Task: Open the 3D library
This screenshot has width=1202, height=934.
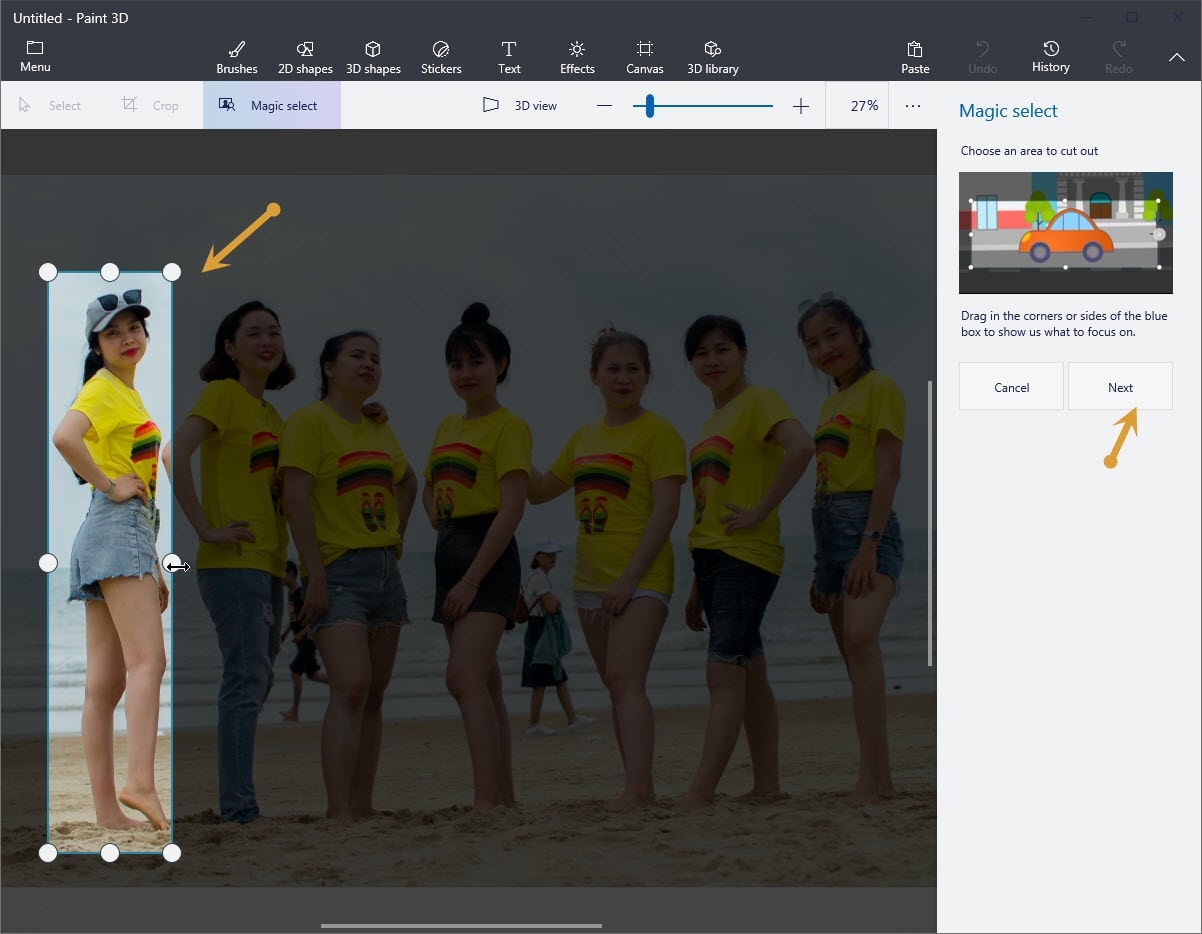Action: click(713, 57)
